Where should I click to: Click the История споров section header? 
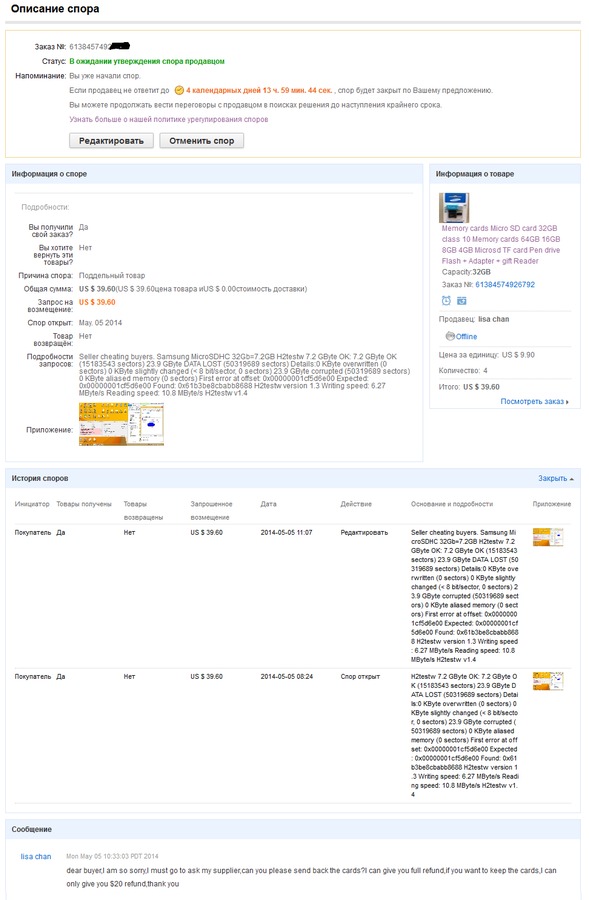tap(40, 478)
